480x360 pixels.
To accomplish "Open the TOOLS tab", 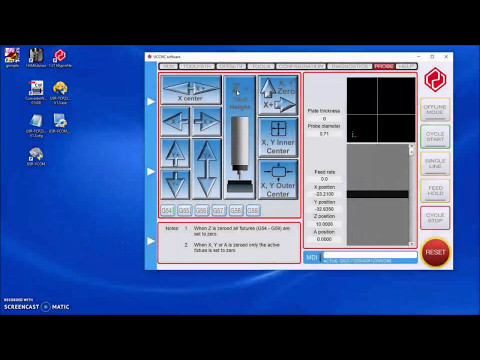I will [261, 66].
